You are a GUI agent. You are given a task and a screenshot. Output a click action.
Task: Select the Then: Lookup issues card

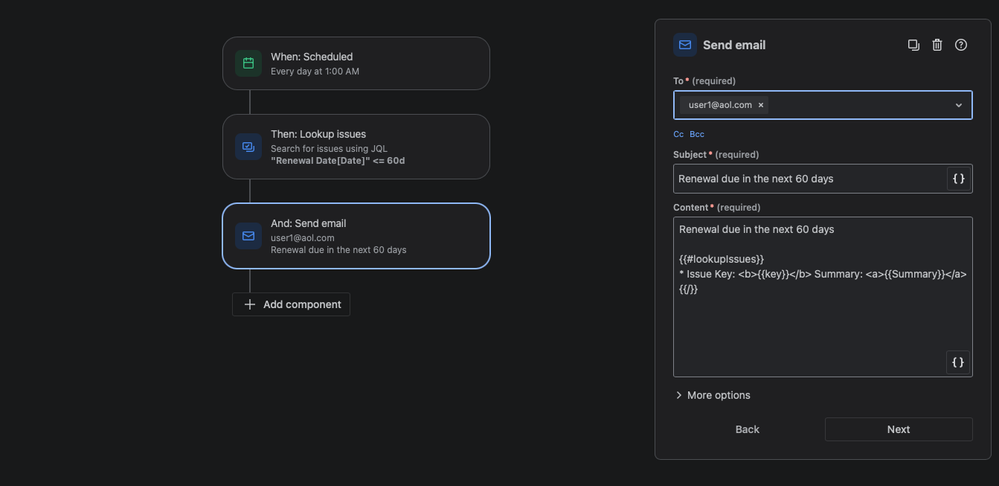[356, 147]
